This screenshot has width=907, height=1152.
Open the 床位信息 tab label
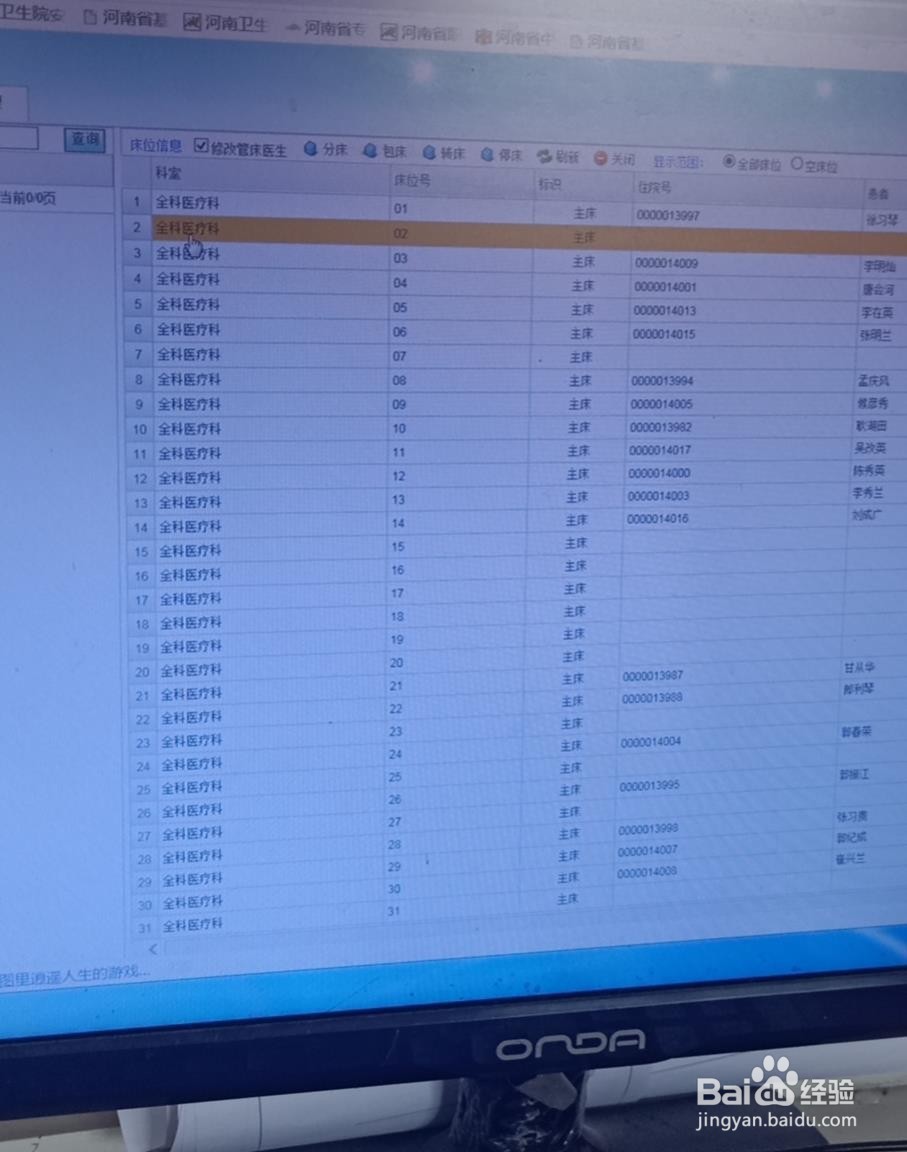click(156, 145)
